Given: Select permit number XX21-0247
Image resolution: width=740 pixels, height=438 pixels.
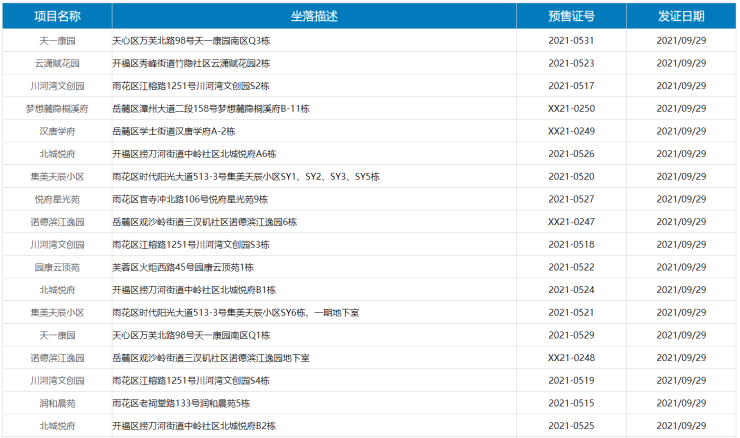Looking at the screenshot, I should point(571,222).
